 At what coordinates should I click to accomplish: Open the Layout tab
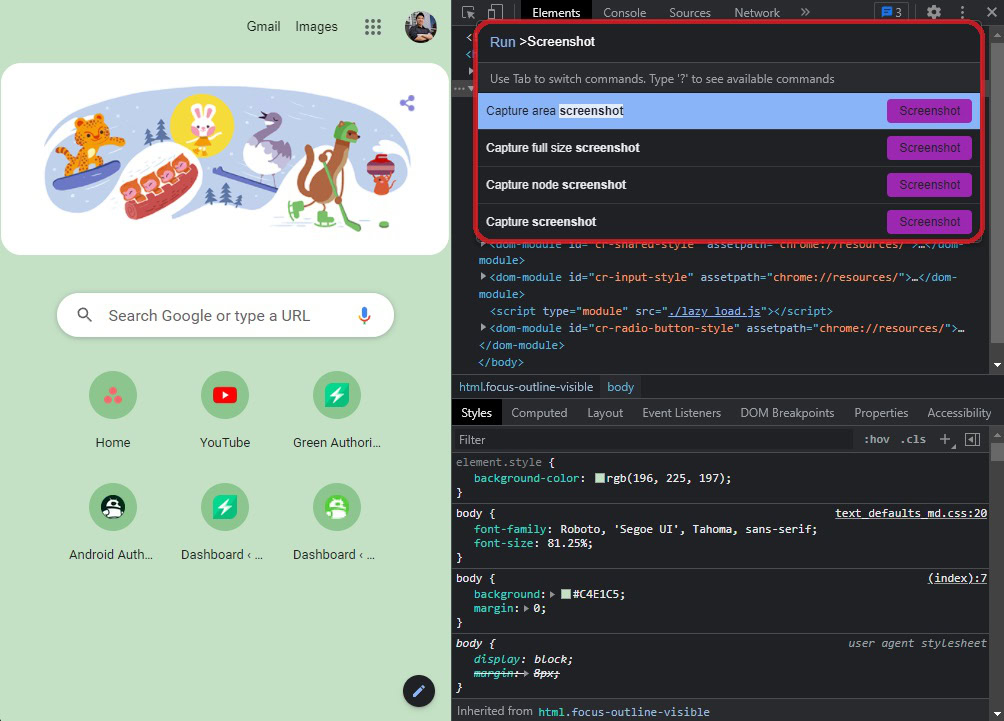605,413
